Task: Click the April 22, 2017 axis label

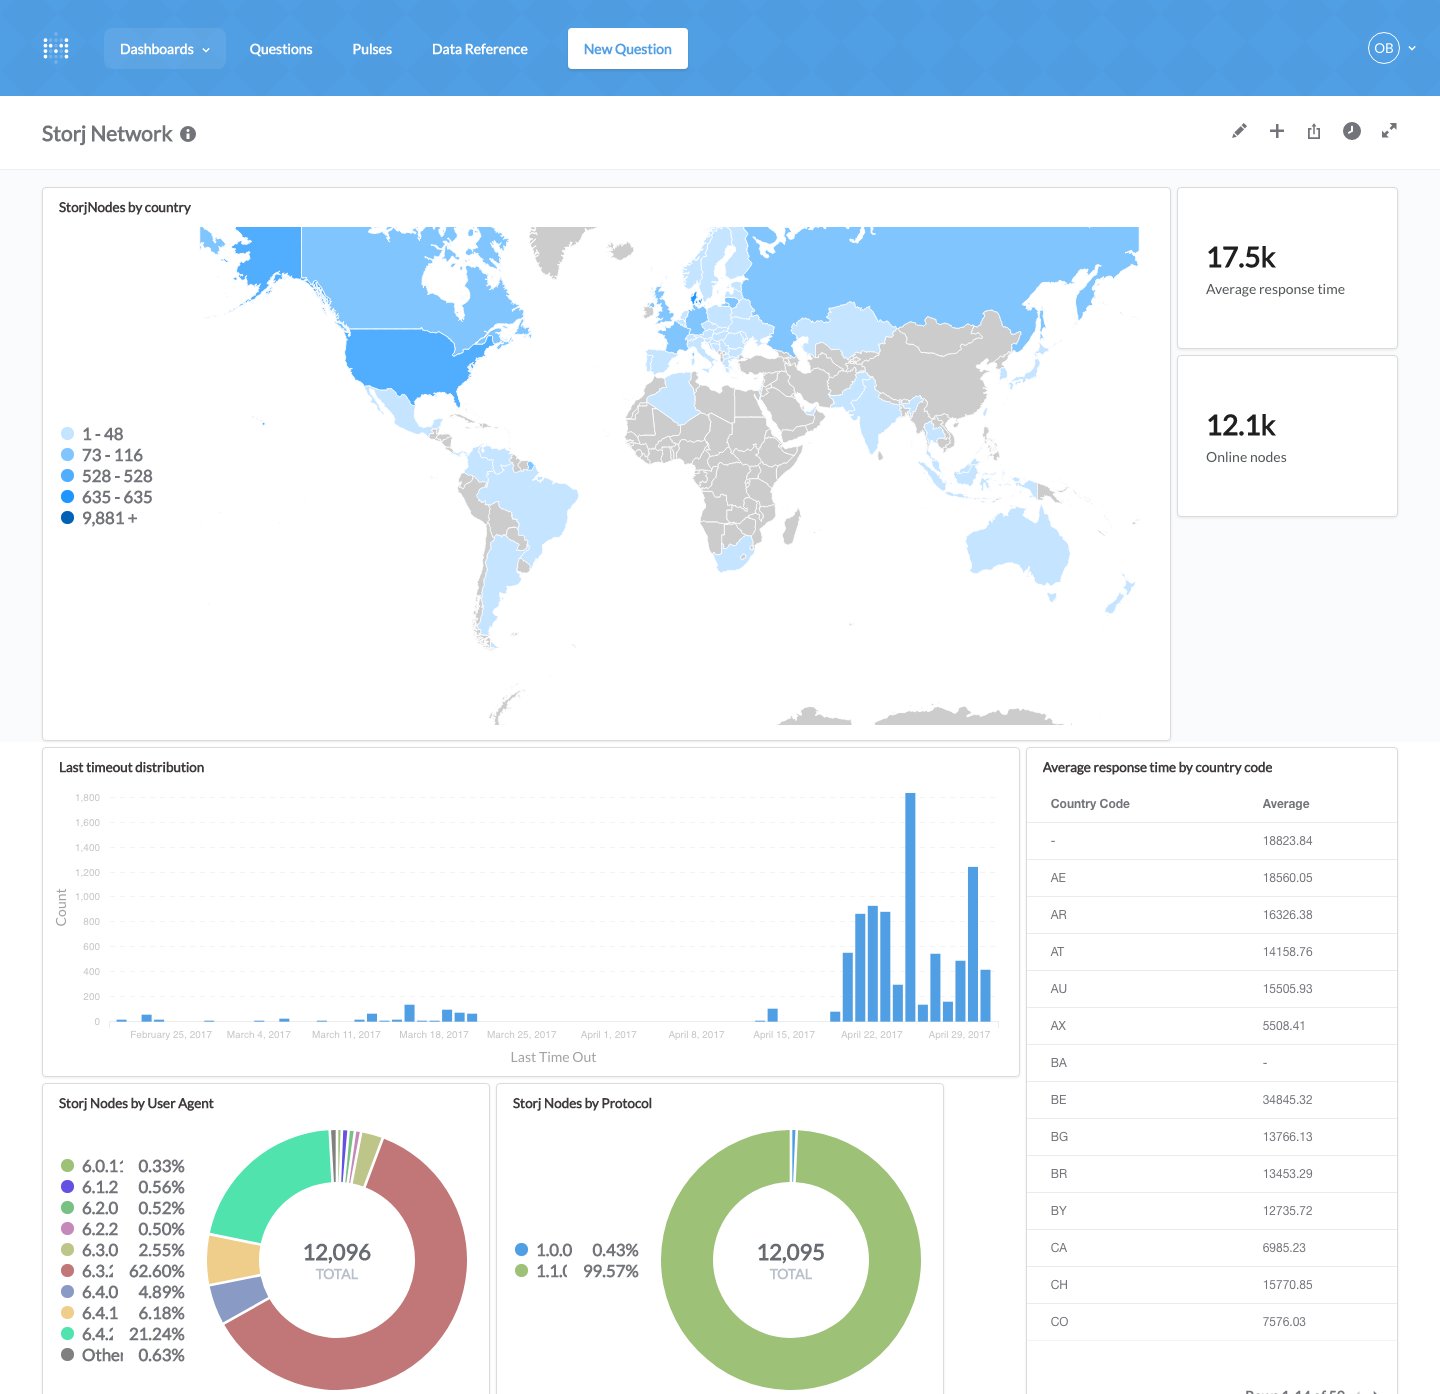Action: tap(872, 1035)
